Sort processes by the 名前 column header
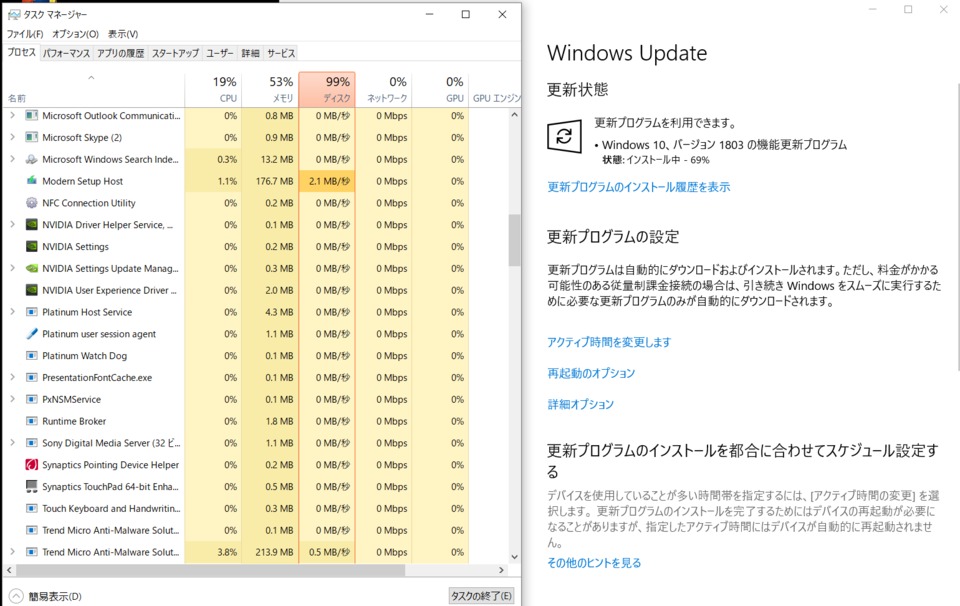This screenshot has height=606, width=960. [93, 89]
